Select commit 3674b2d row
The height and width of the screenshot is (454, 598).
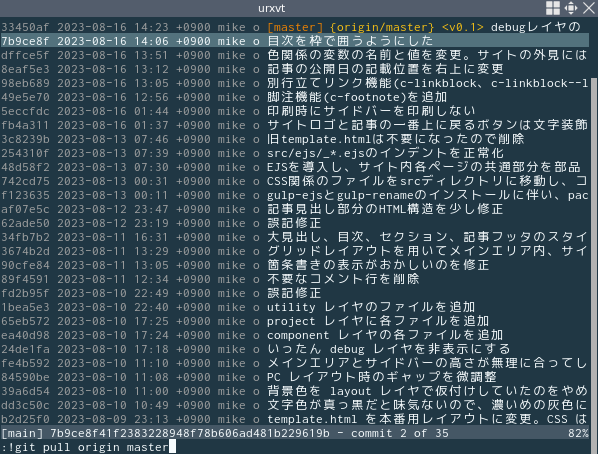tap(294, 251)
